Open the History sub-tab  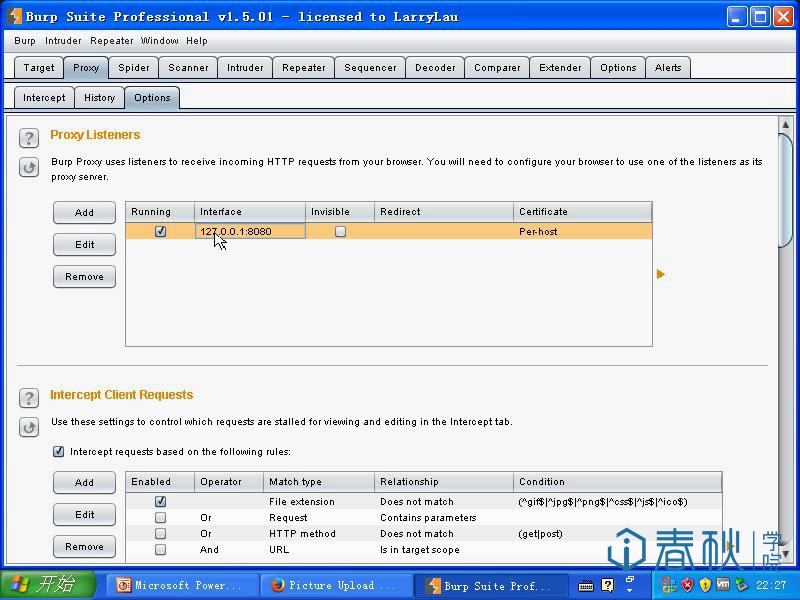[99, 97]
